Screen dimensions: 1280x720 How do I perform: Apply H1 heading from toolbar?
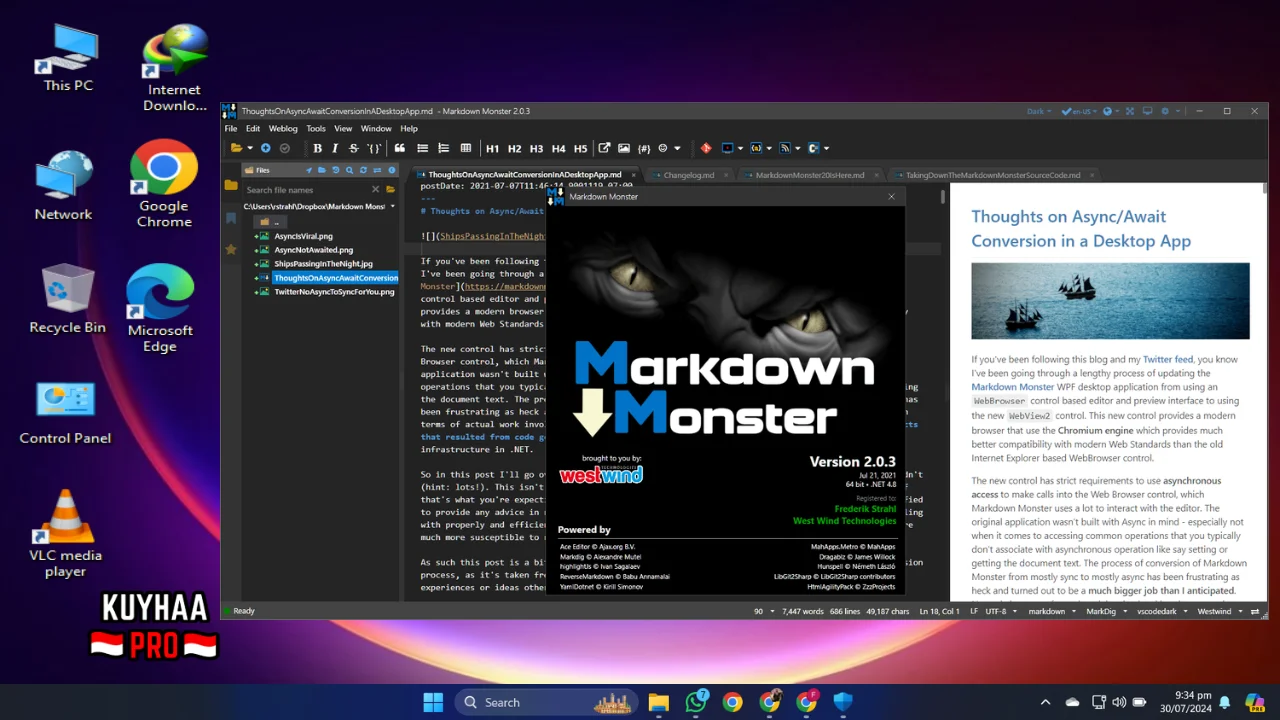point(492,148)
